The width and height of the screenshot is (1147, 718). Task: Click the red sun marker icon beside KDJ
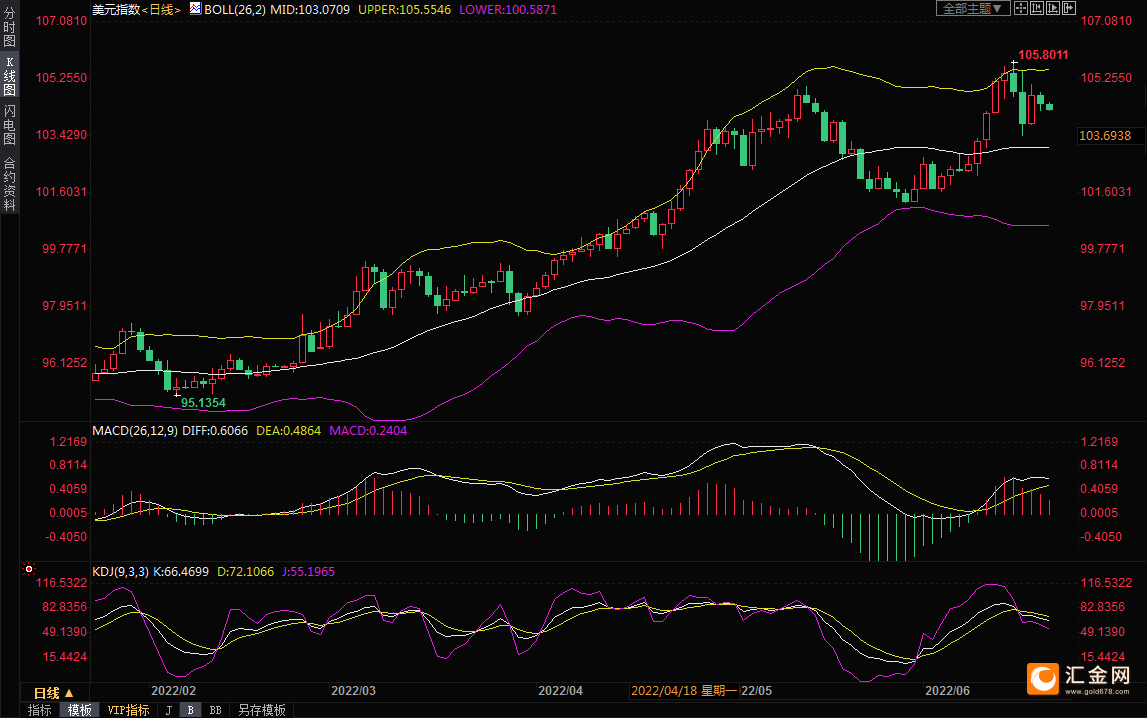[29, 569]
